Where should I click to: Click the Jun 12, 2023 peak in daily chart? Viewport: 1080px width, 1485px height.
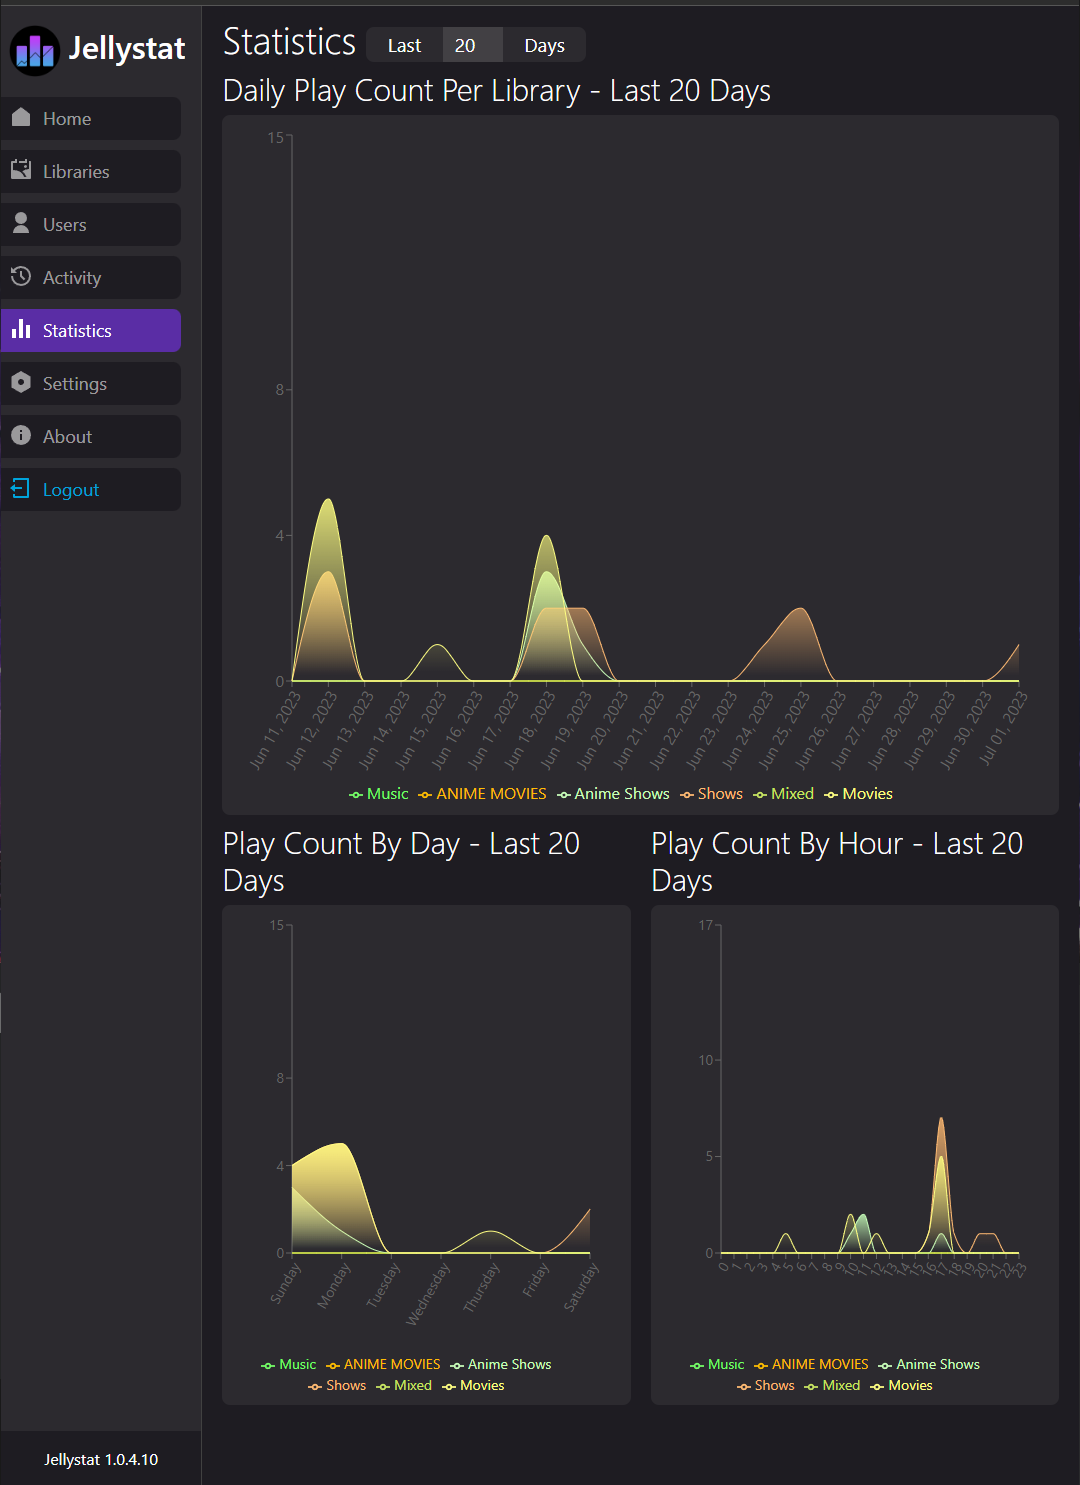(x=327, y=499)
